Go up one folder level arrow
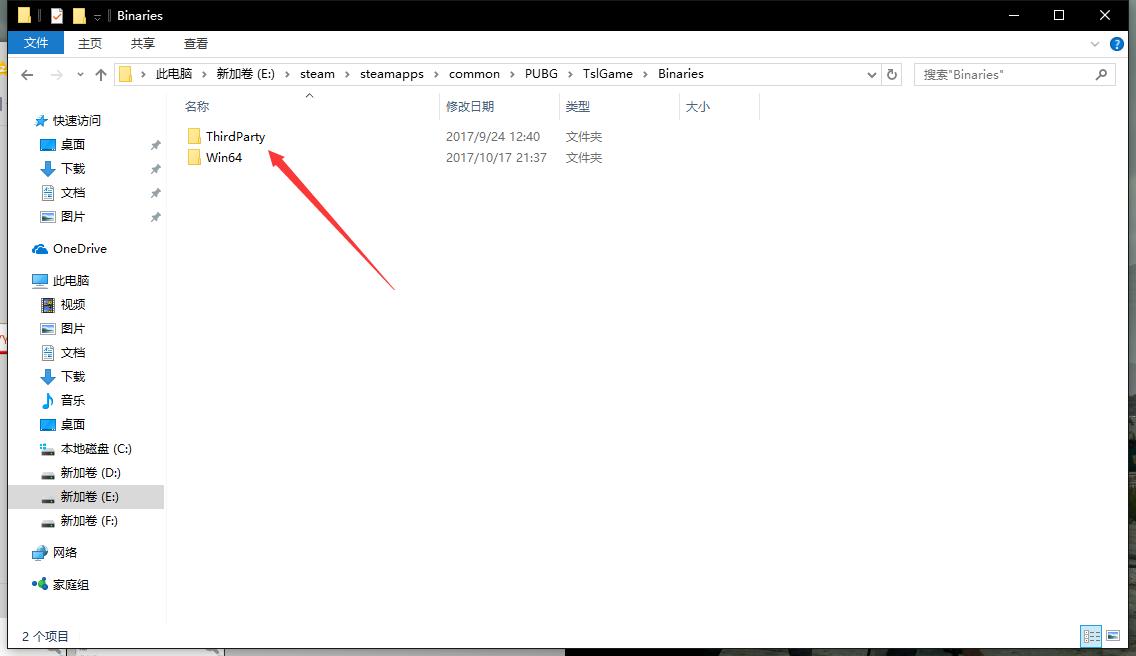This screenshot has height=656, width=1136. (101, 75)
